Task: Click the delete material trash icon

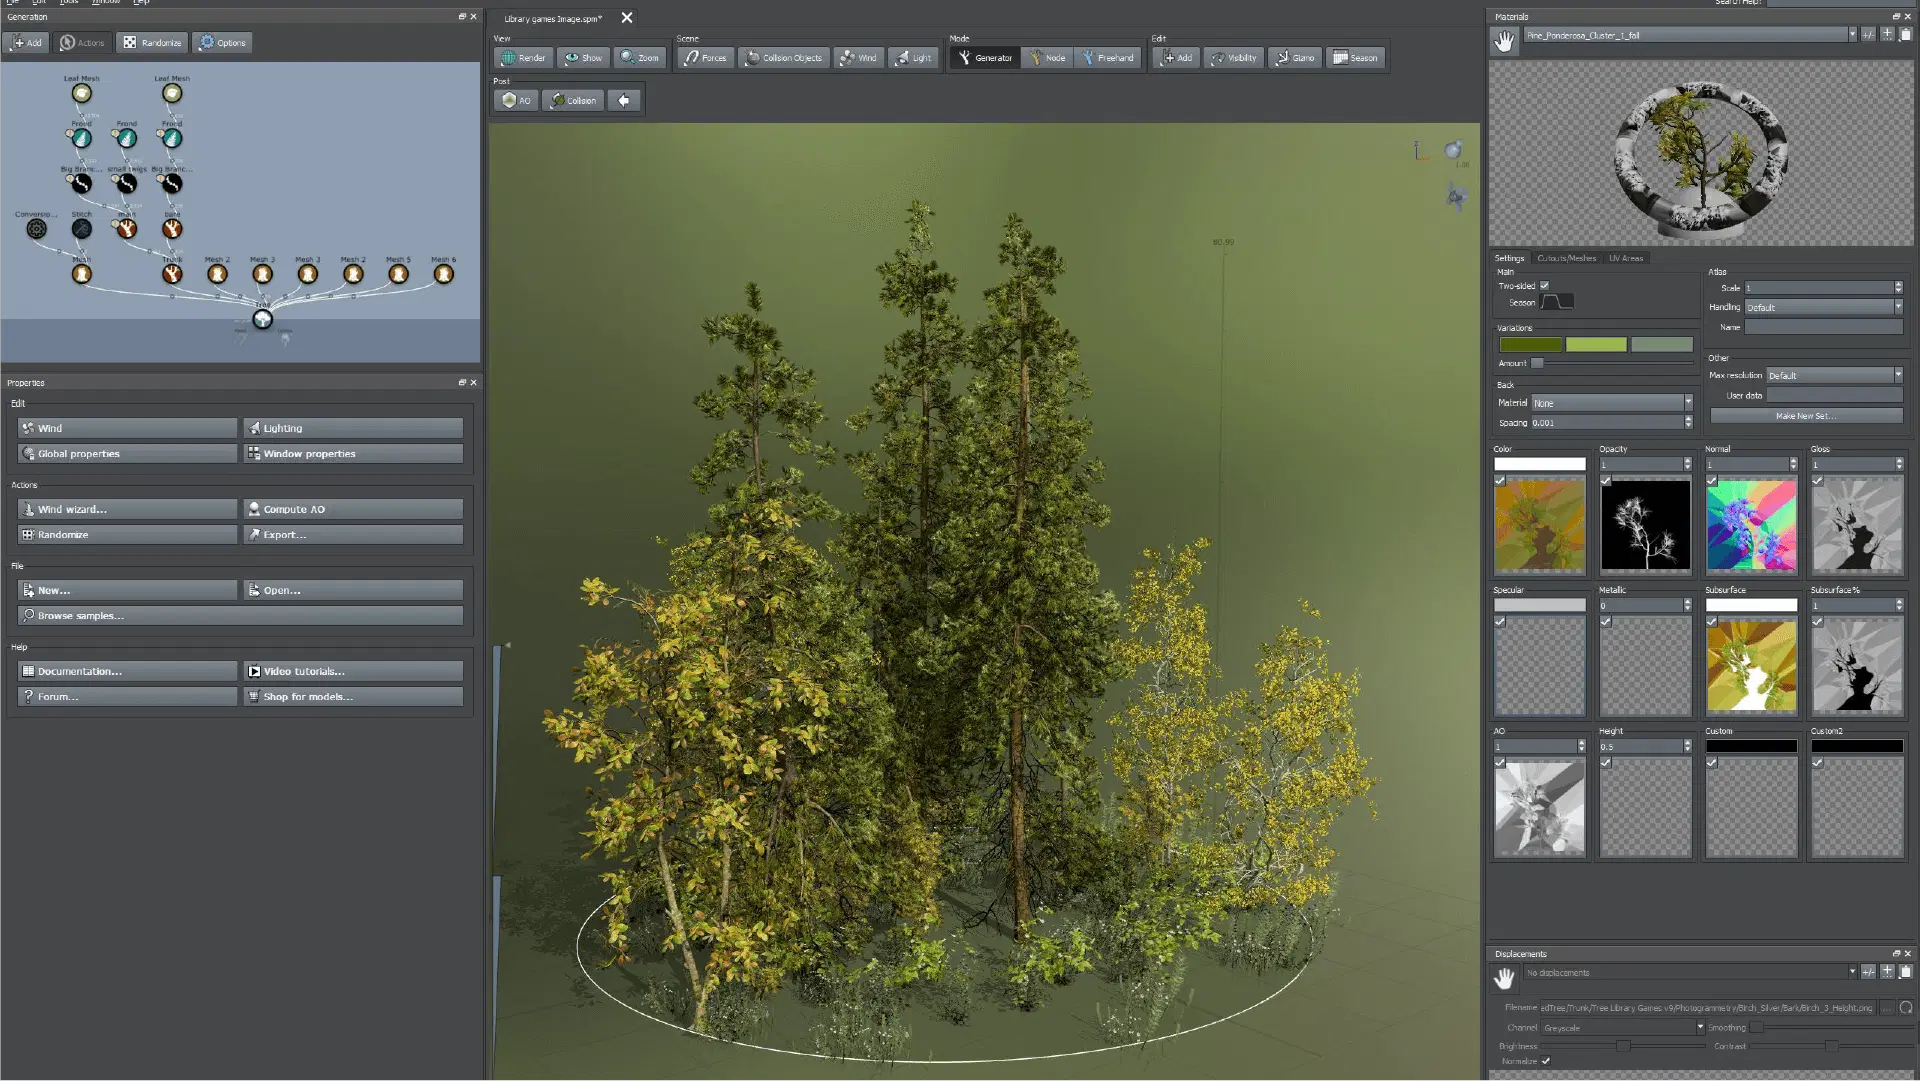Action: tap(1905, 35)
